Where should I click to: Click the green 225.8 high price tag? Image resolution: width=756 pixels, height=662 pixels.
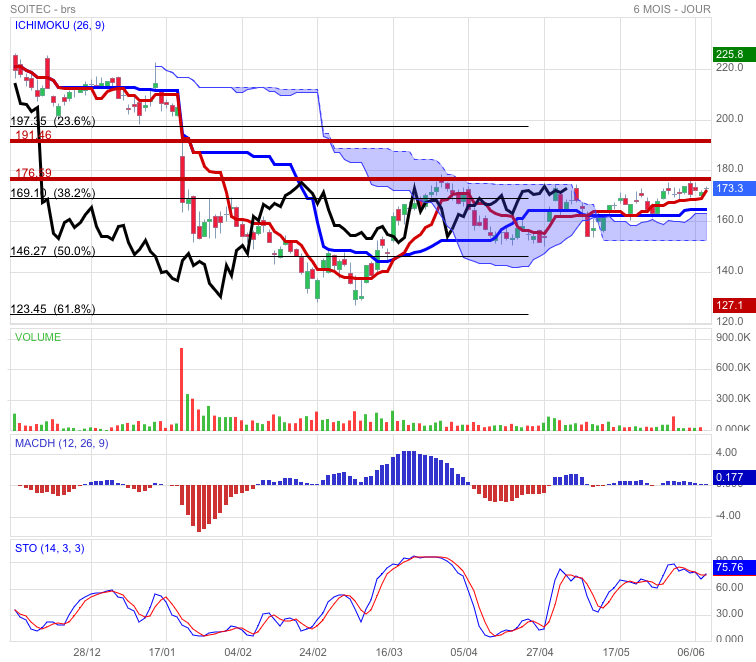(x=734, y=54)
